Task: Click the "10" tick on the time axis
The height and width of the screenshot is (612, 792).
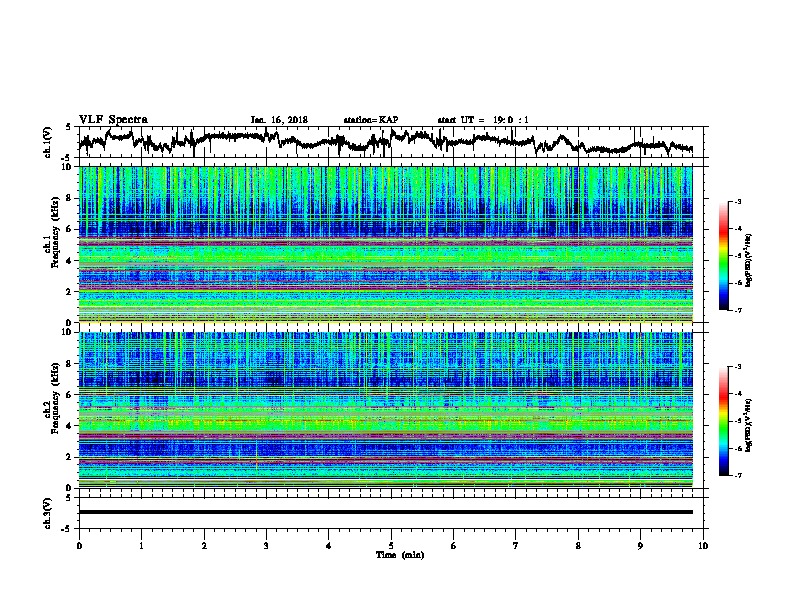Action: tap(703, 546)
